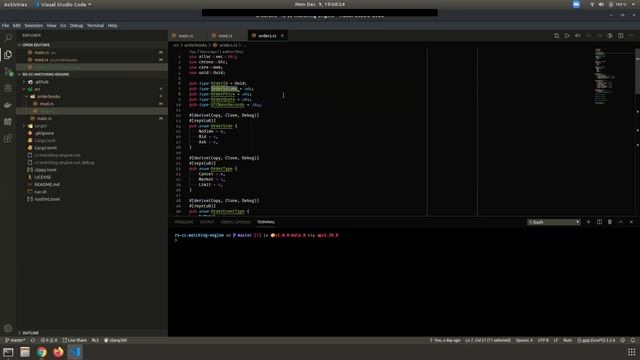Image resolution: width=640 pixels, height=360 pixels.
Task: Switch to the Debug Console tab
Action: click(236, 222)
